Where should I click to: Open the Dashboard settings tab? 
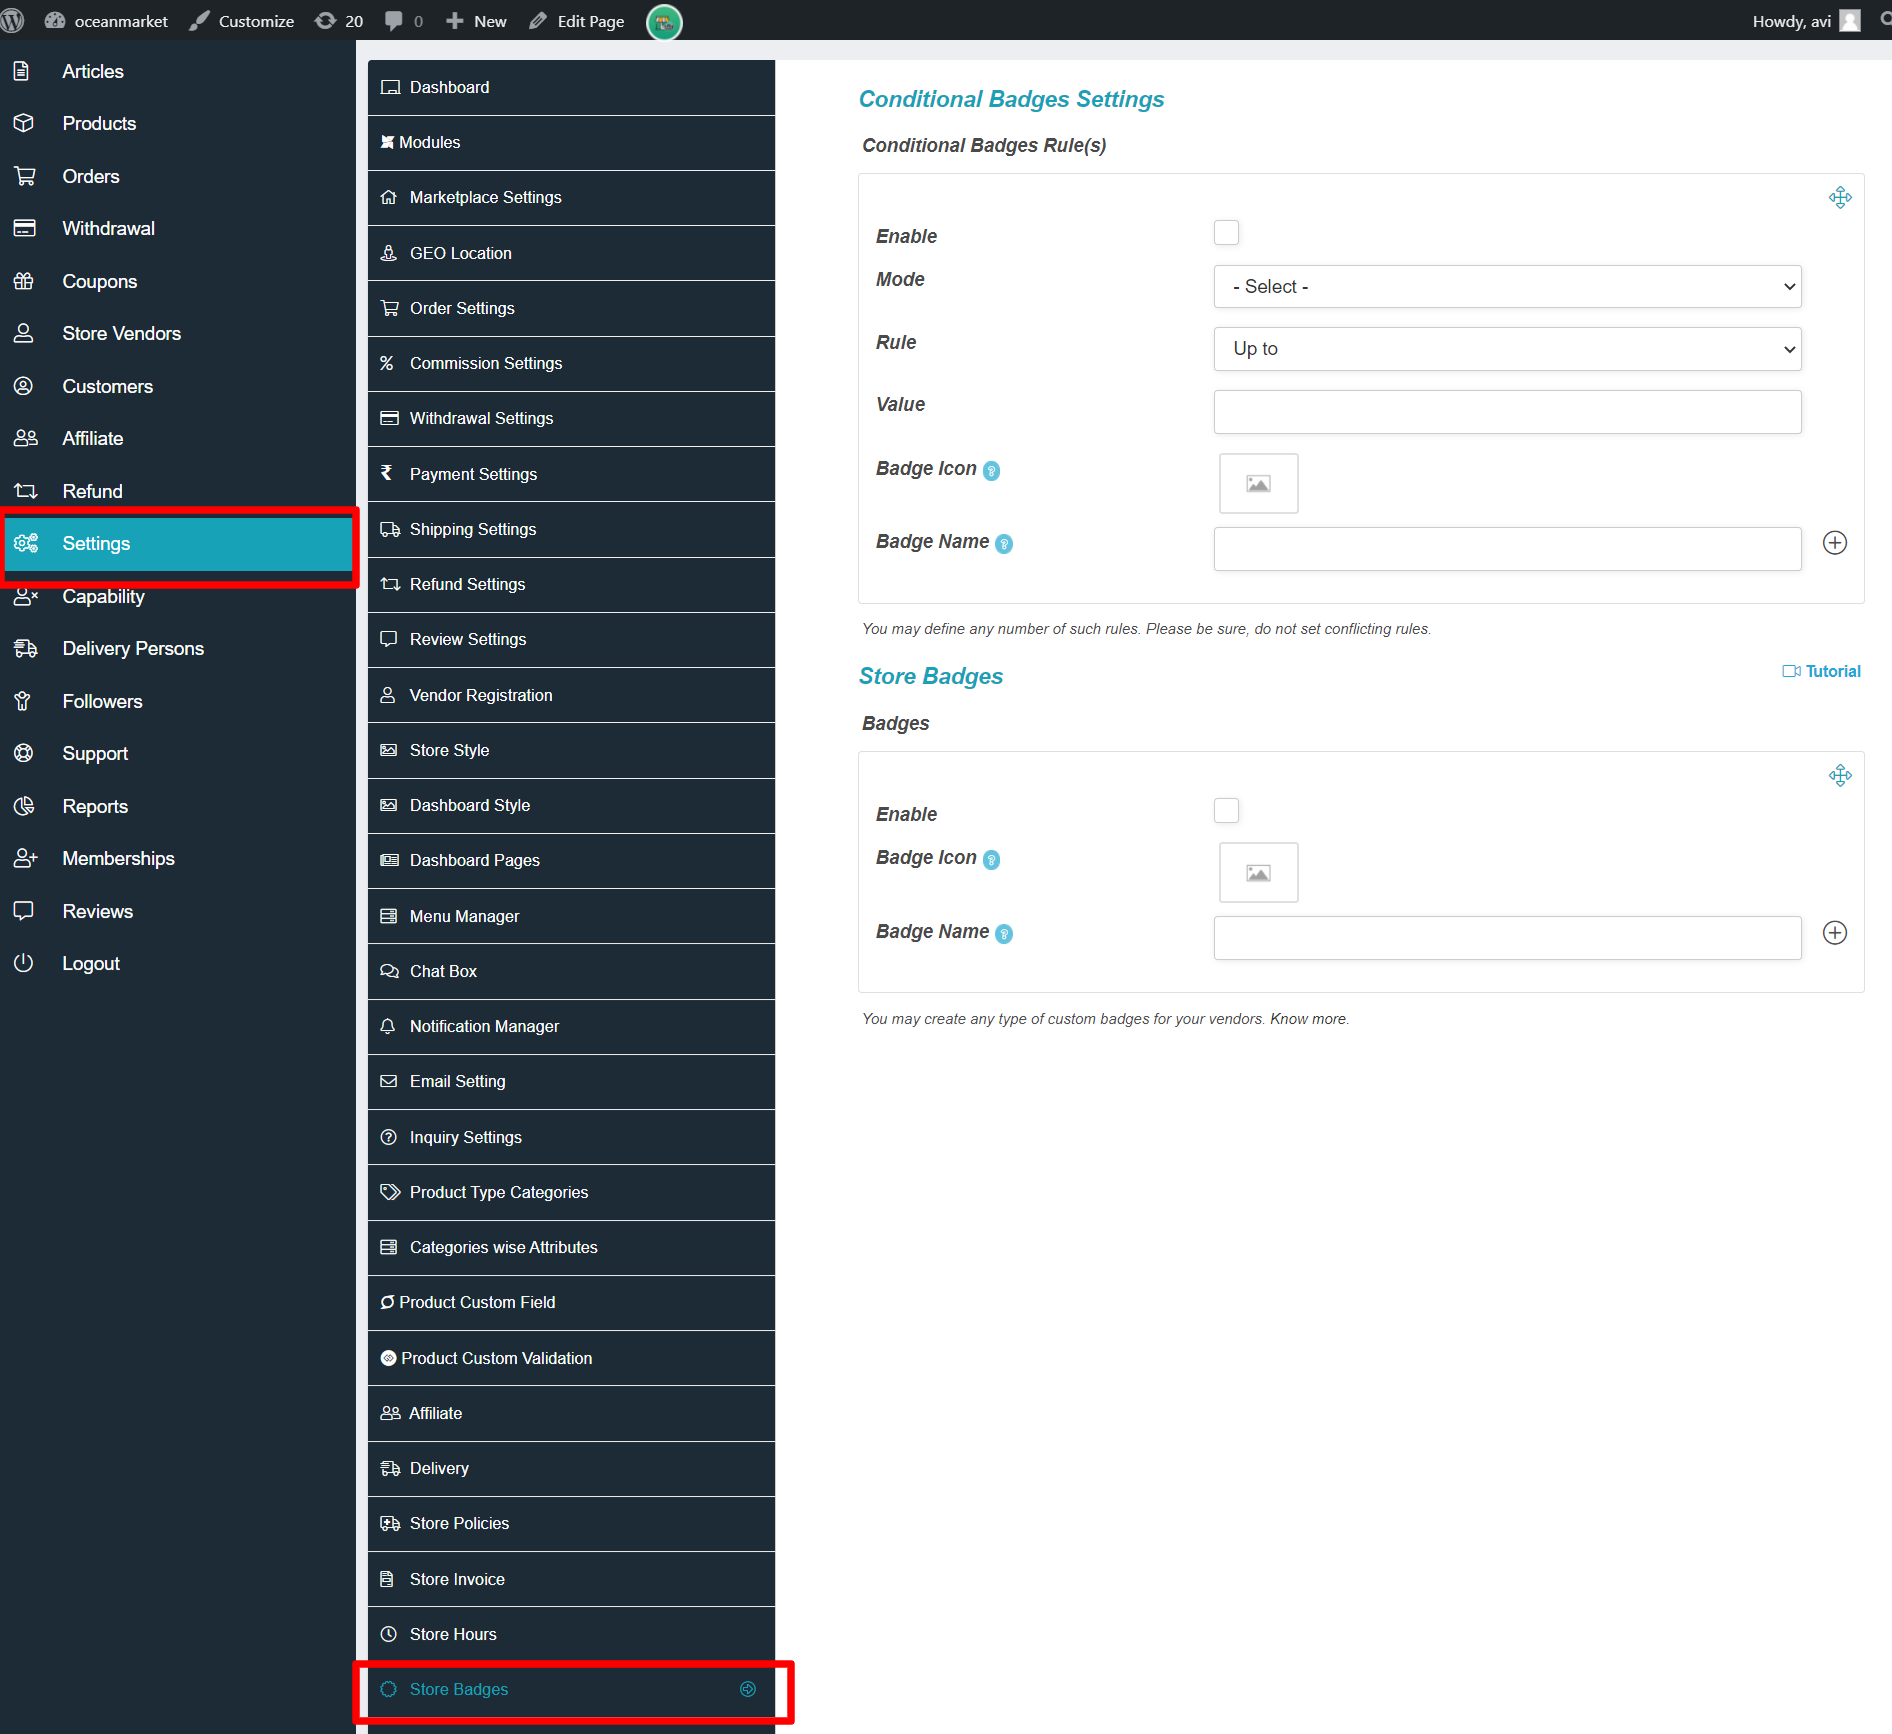coord(571,88)
